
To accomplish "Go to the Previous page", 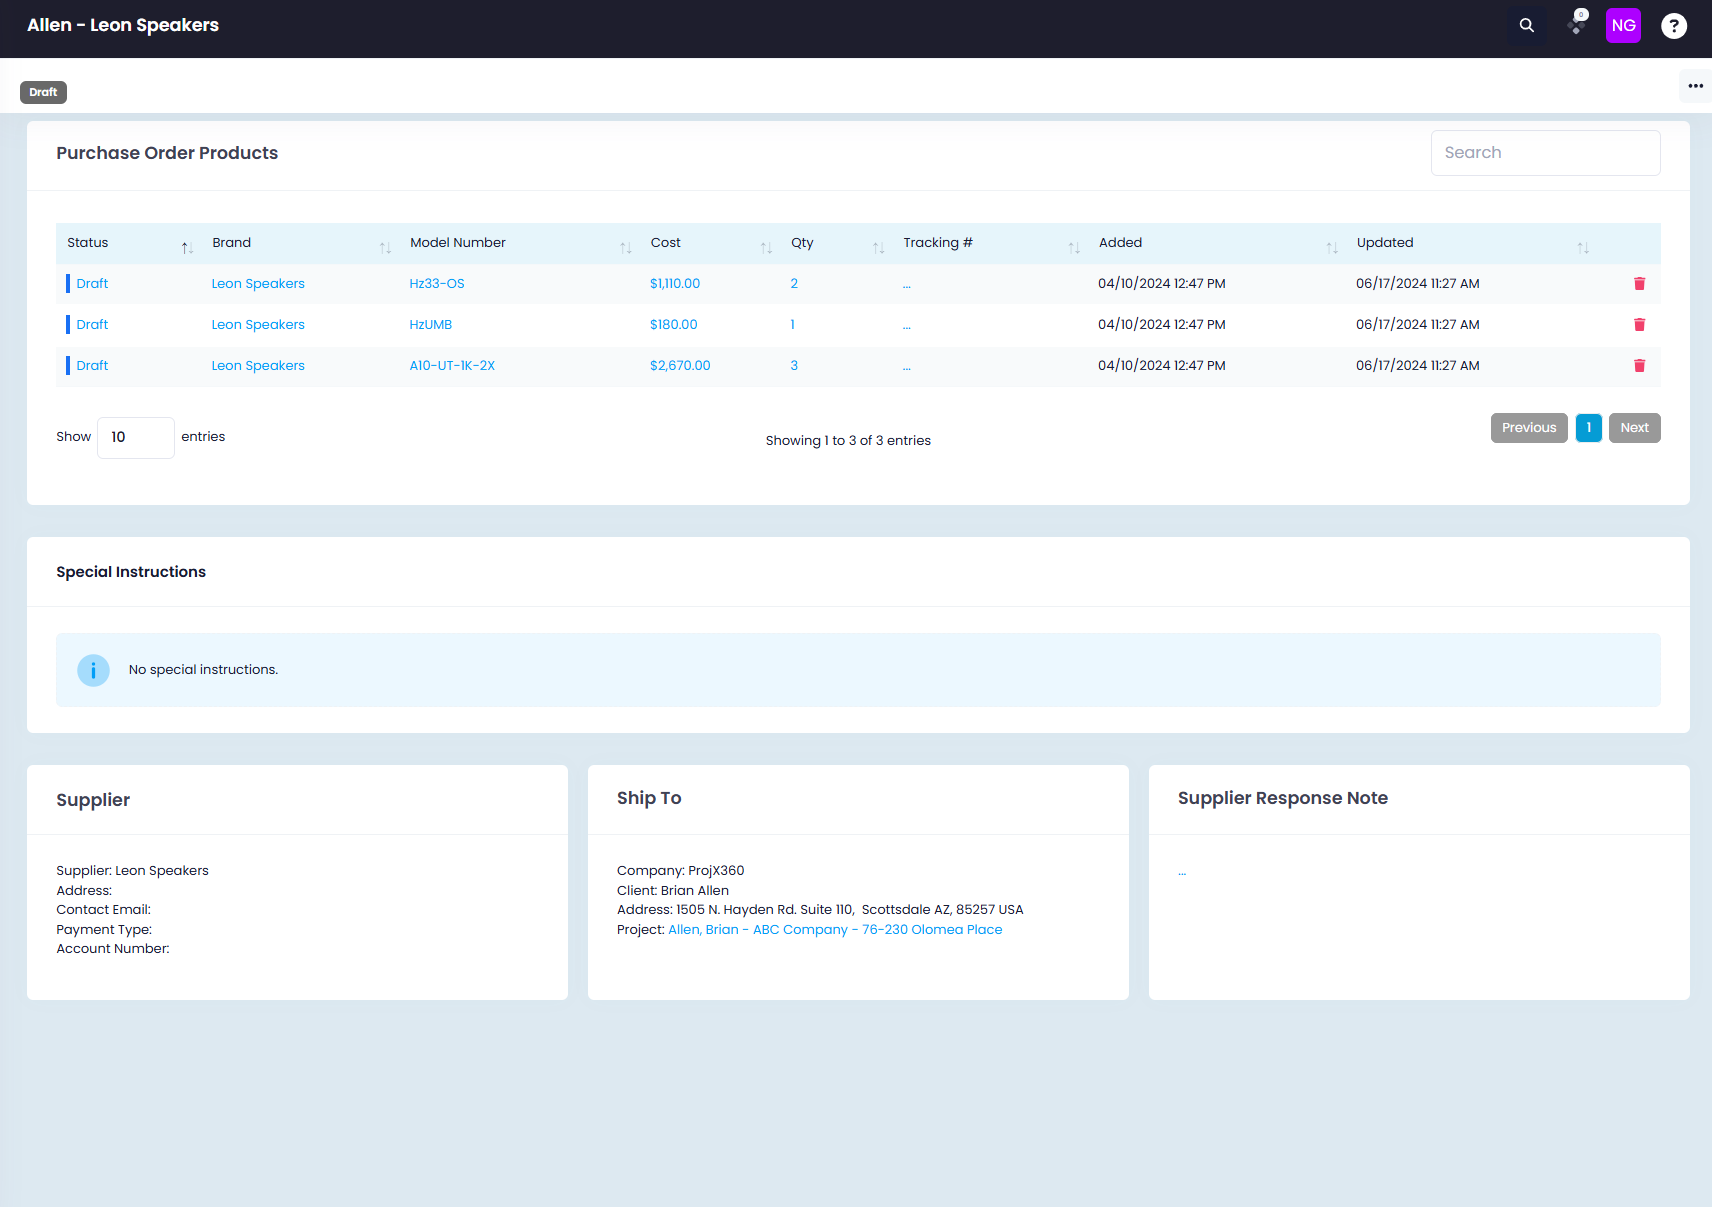I will tap(1529, 428).
